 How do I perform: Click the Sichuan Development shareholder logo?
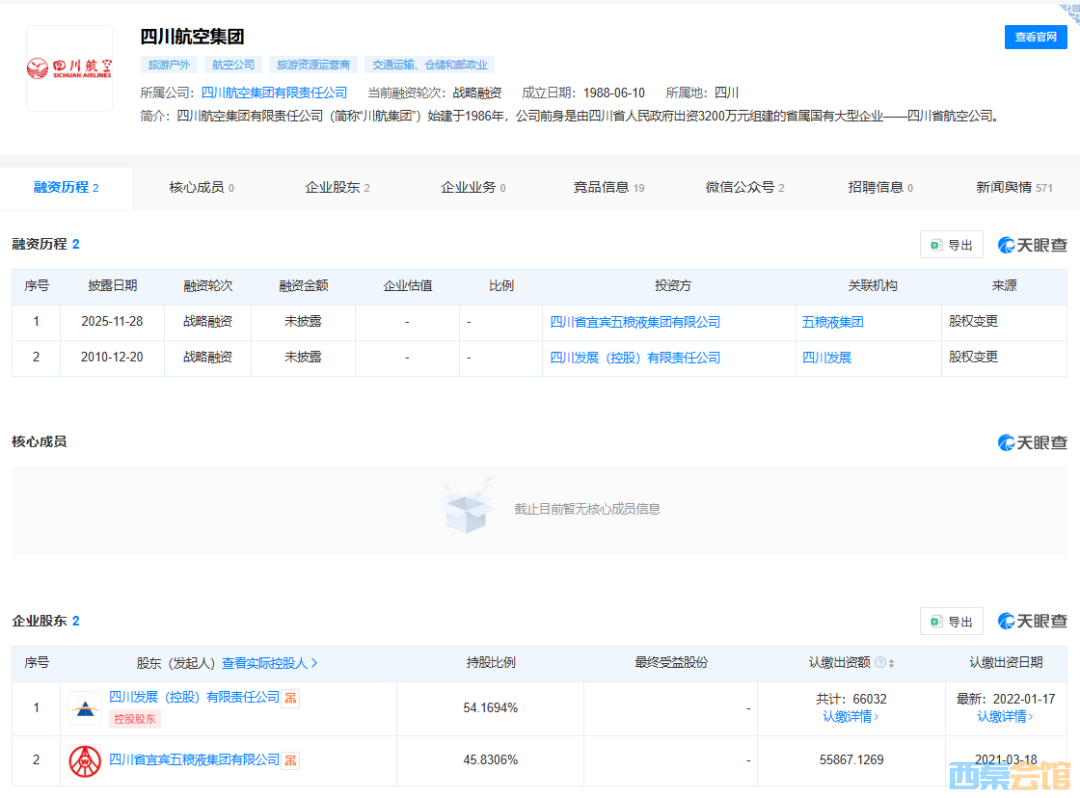coord(85,708)
